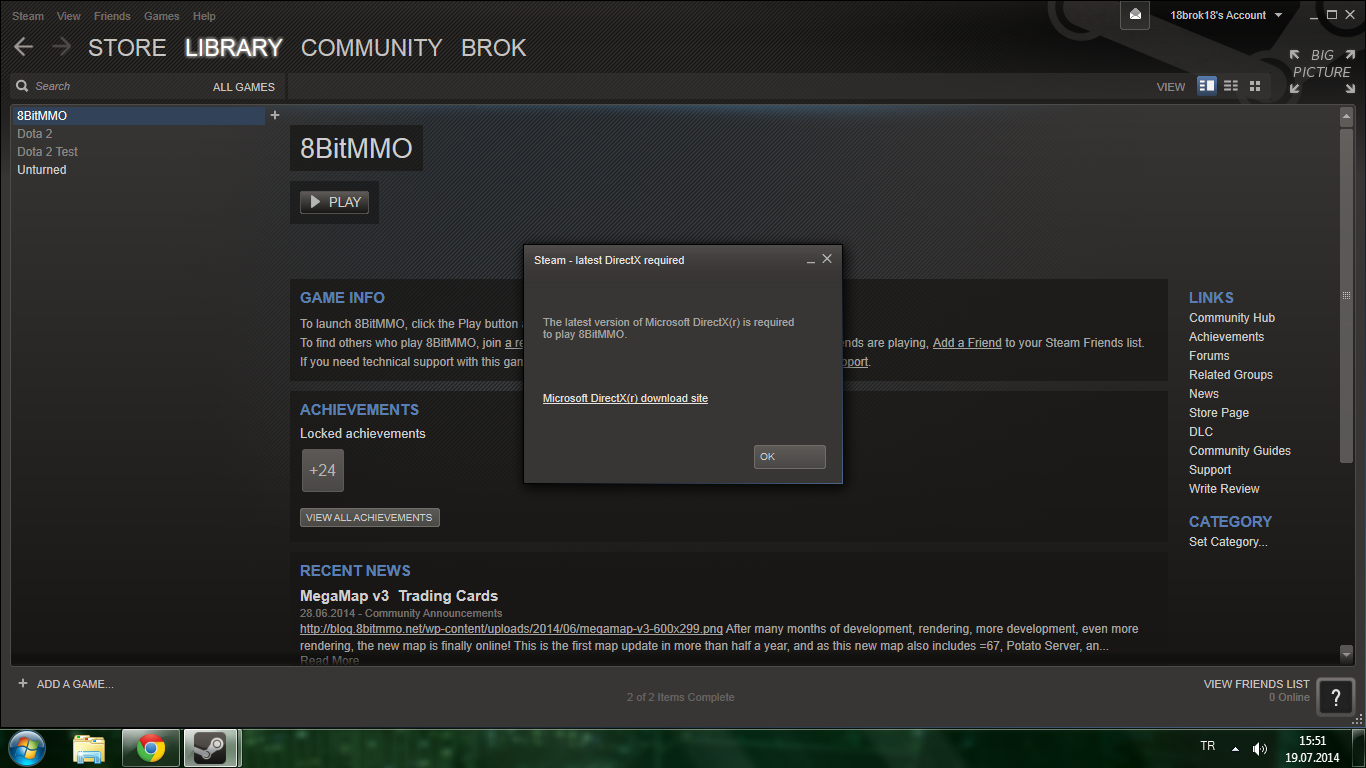
Task: Go to the STORE tab
Action: (127, 48)
